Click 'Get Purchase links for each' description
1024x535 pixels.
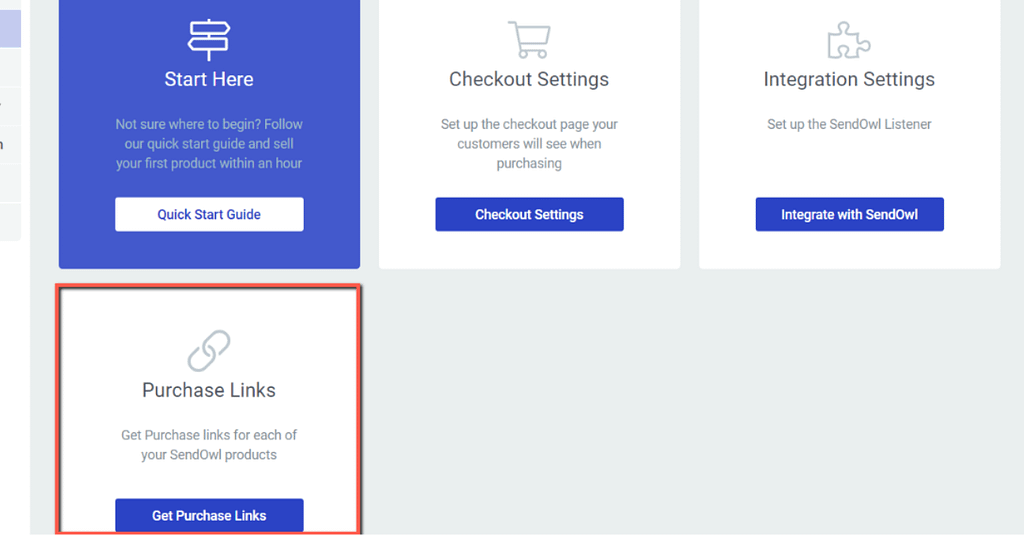point(209,445)
